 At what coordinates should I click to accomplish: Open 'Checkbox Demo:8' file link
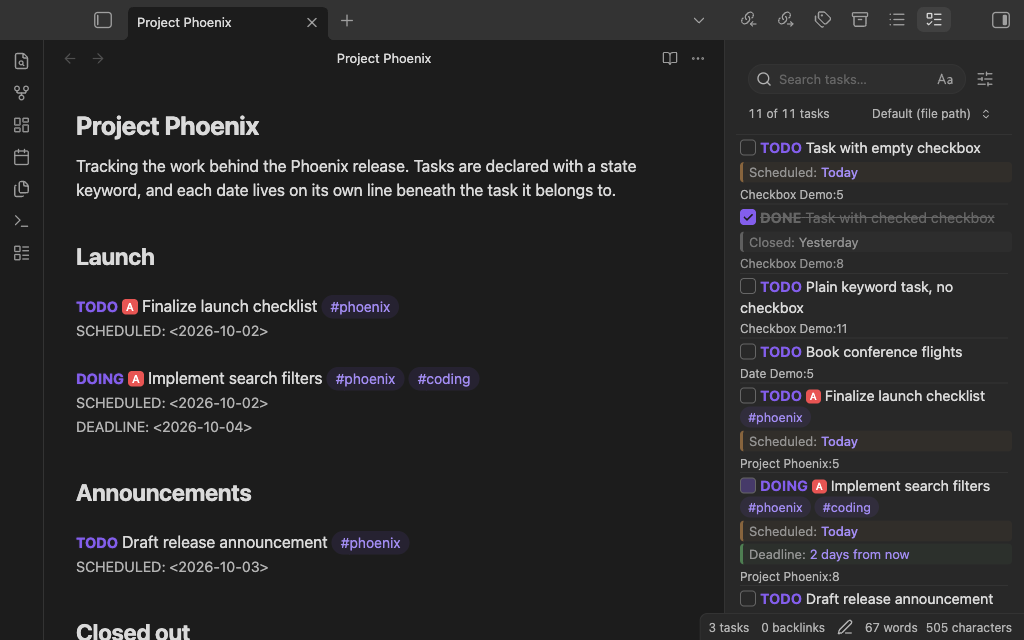point(792,264)
